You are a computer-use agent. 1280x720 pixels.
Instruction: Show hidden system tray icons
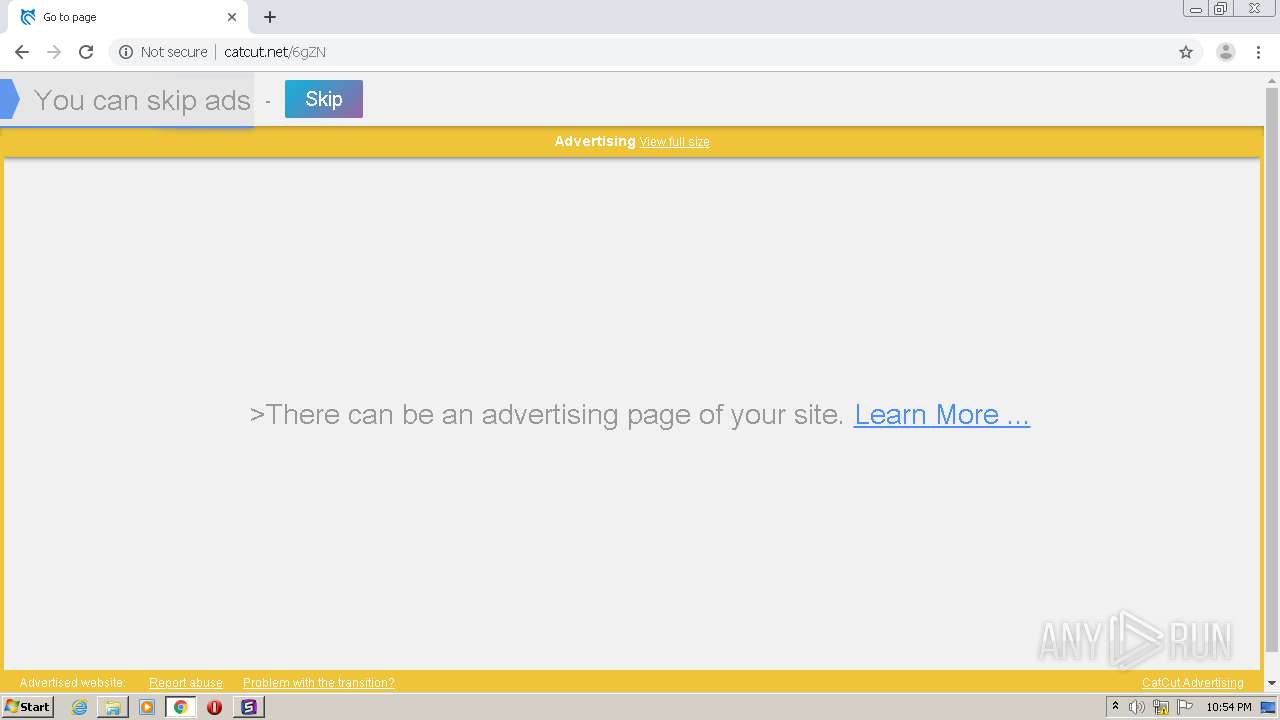click(1115, 707)
